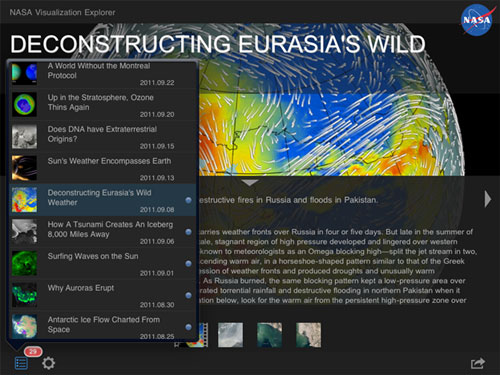Click tsunami iceberg story thumbnail
Image resolution: width=500 pixels, height=375 pixels.
24,231
